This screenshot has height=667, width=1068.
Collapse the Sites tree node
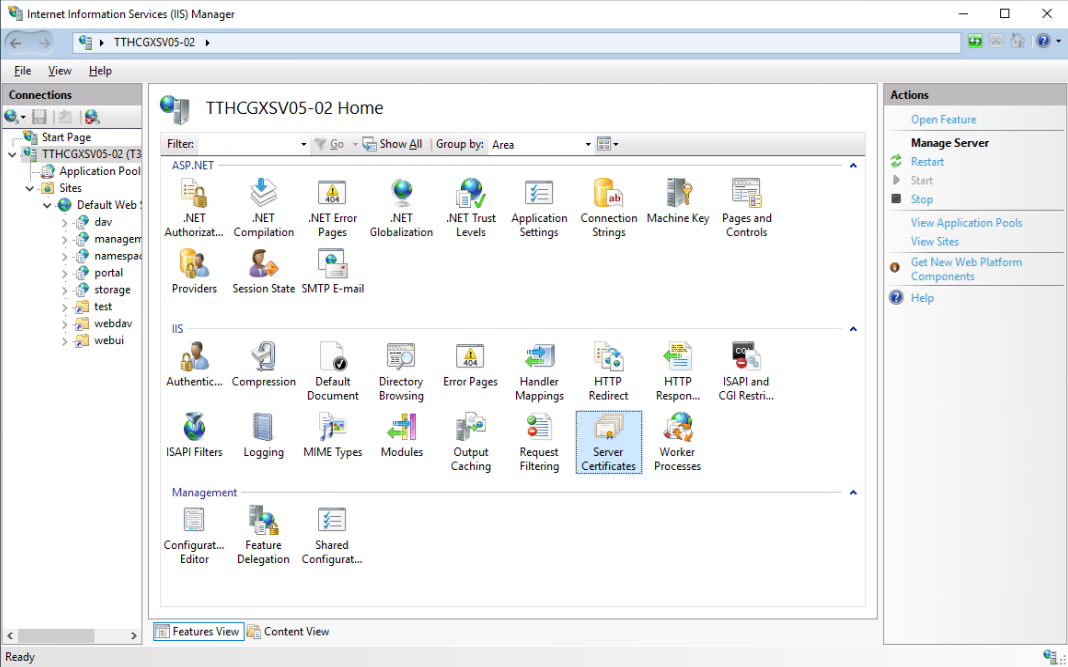point(30,189)
